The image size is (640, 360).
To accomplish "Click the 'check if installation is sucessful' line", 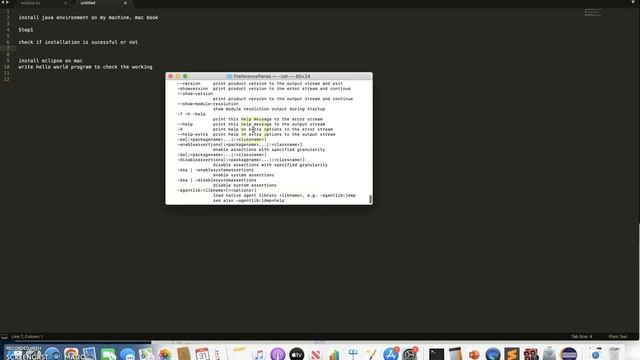I will 78,42.
